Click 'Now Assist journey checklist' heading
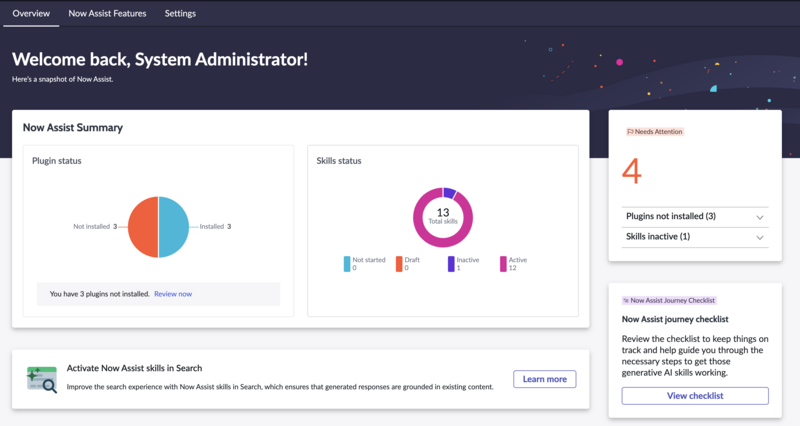Image resolution: width=800 pixels, height=426 pixels. pos(675,319)
